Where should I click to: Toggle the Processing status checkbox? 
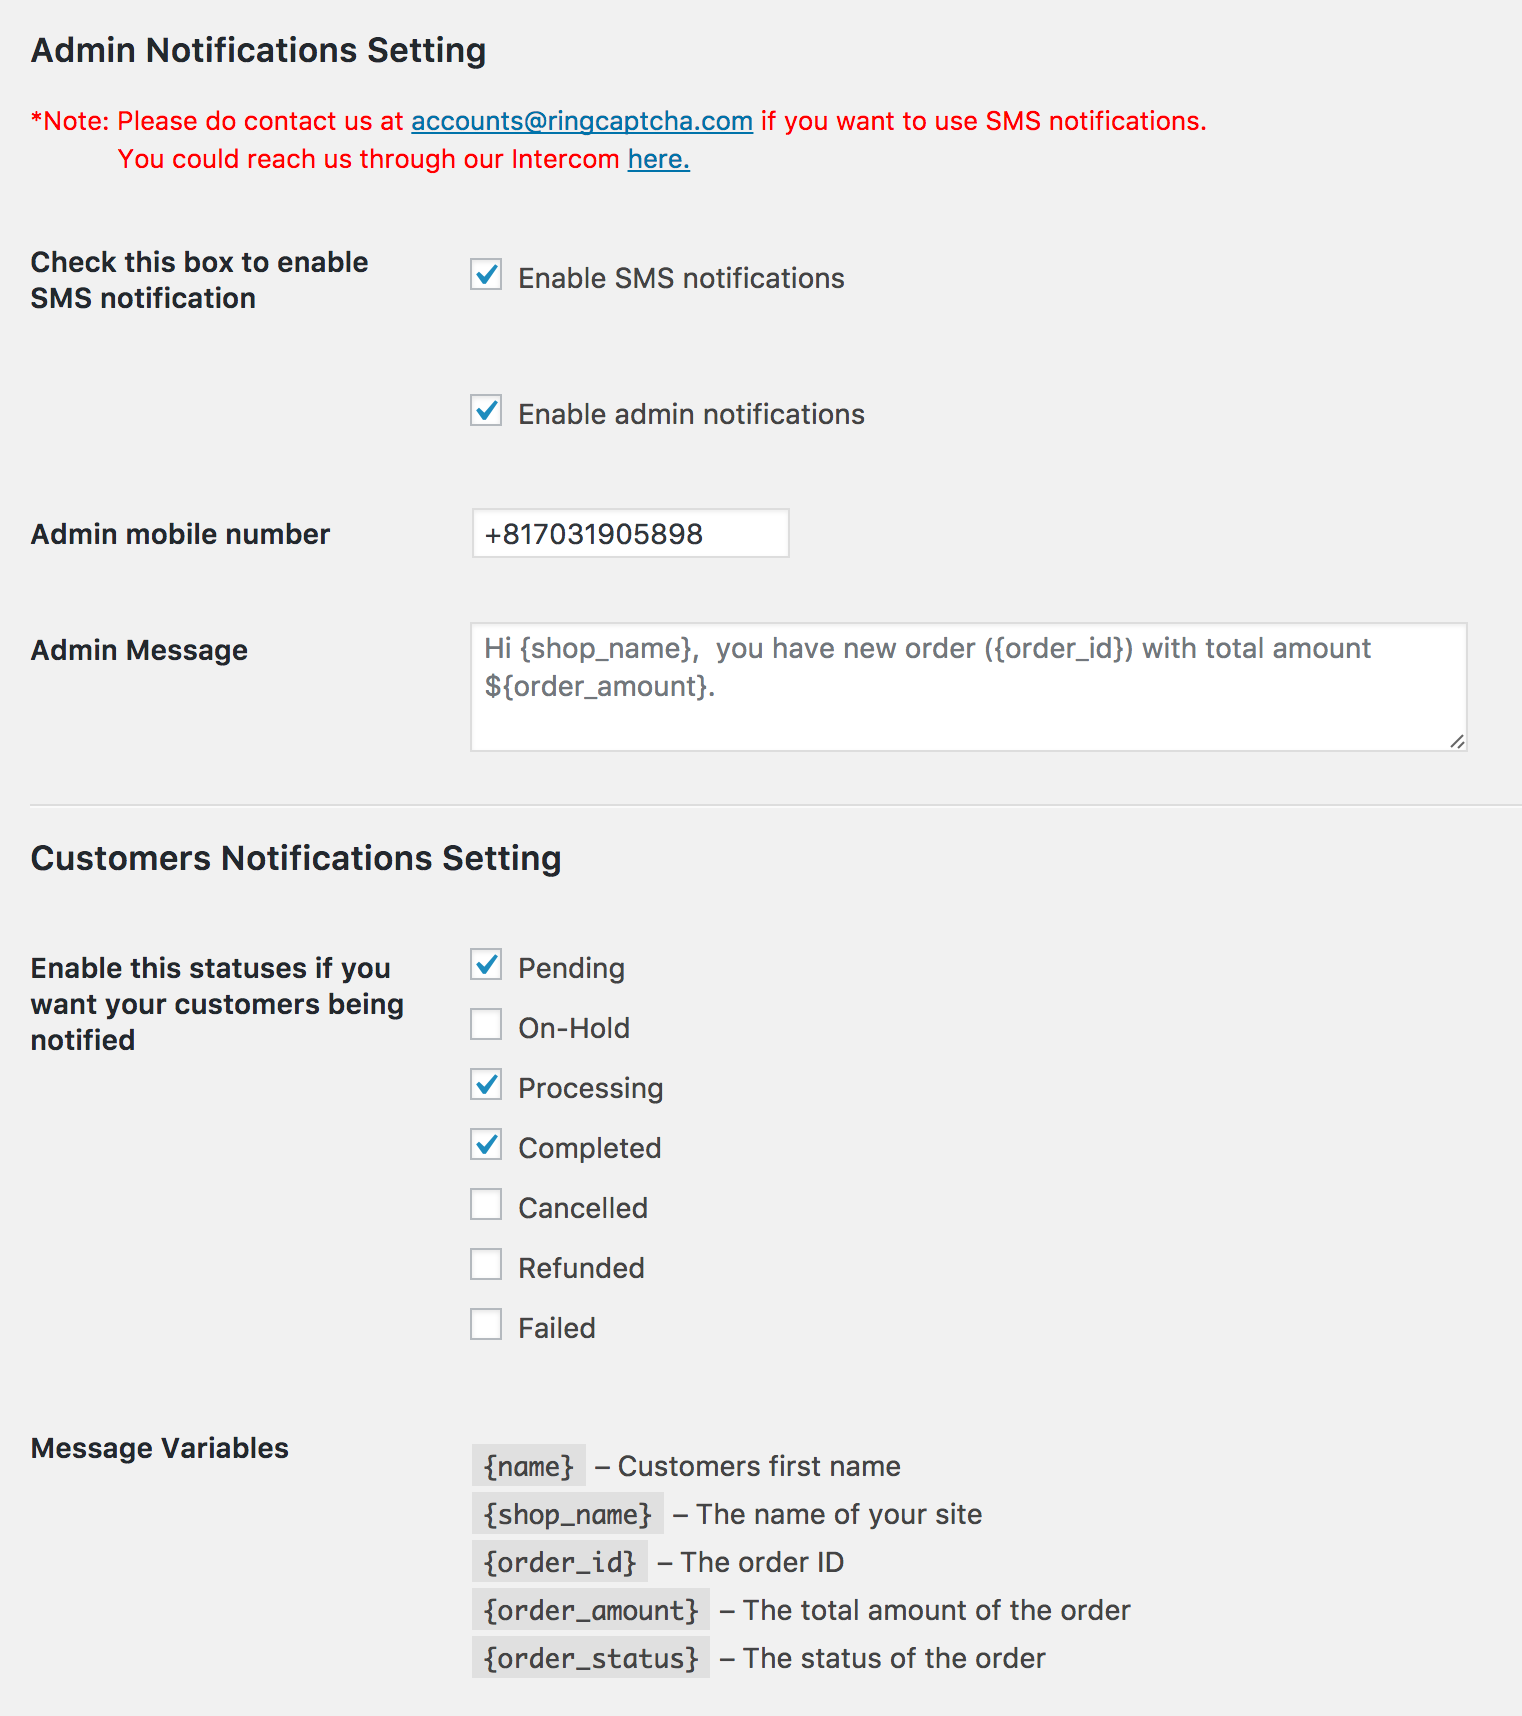tap(486, 1085)
